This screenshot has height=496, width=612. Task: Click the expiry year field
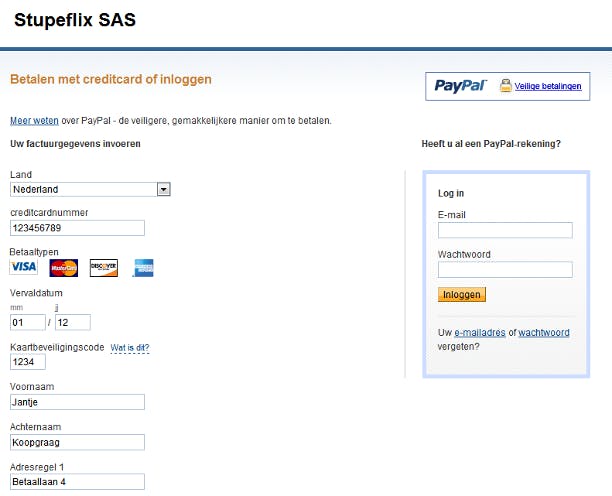(73, 322)
